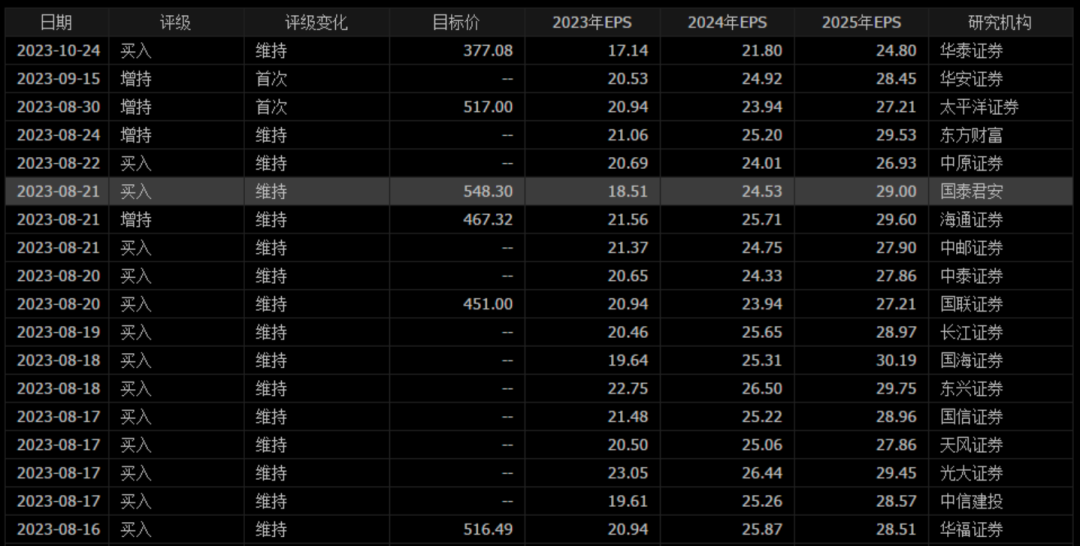Click 19.61 EPS value in 中信建投 row

click(627, 502)
